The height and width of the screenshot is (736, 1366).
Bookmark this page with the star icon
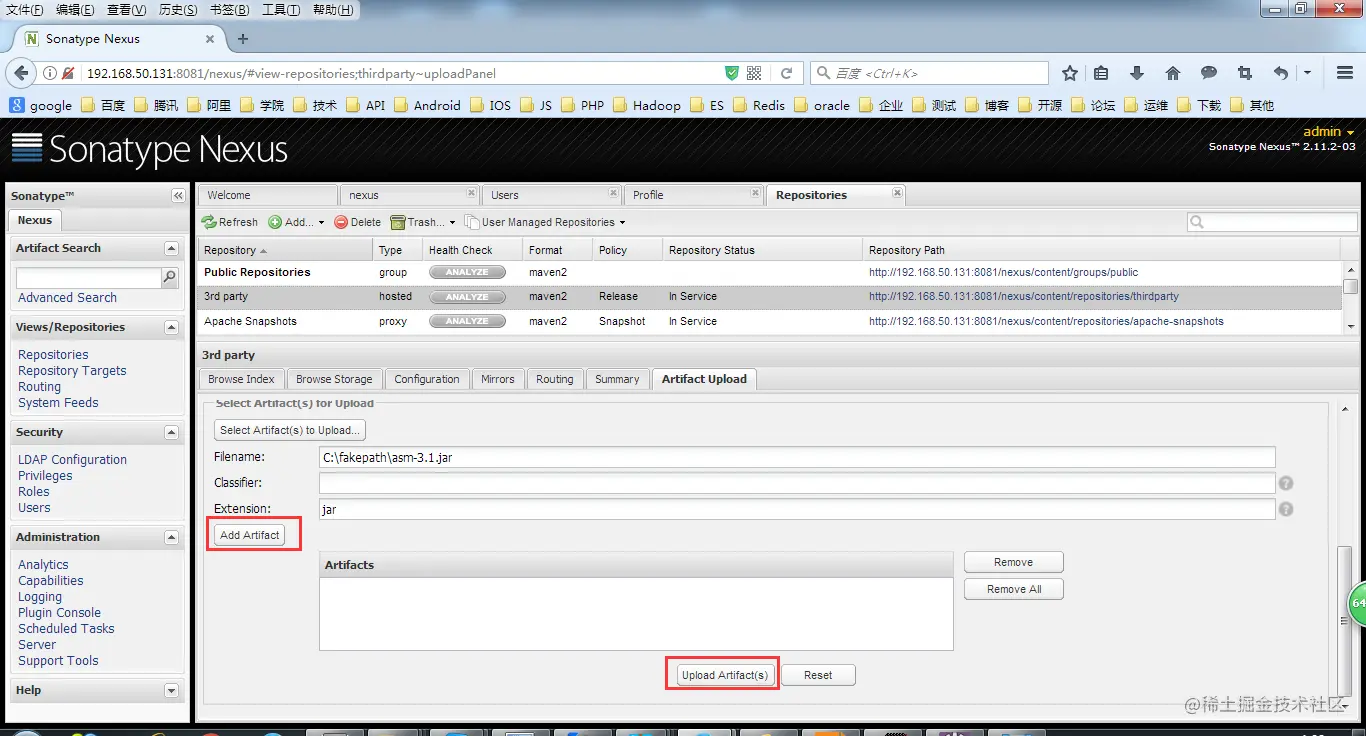(1070, 73)
